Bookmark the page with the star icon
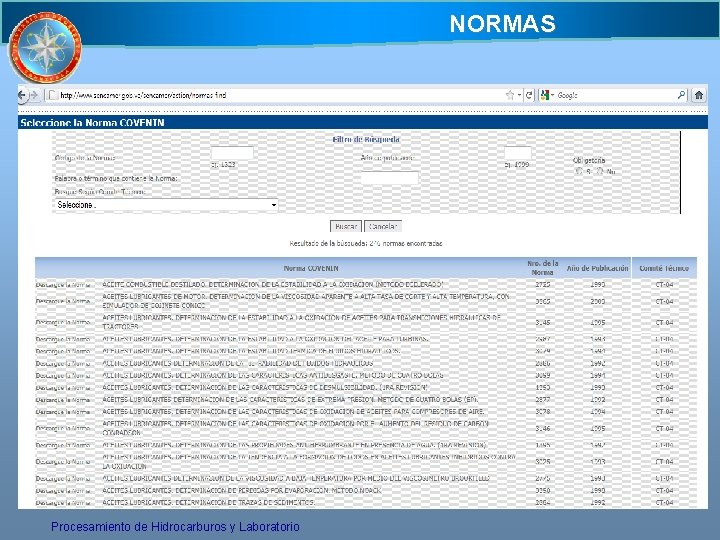Image resolution: width=720 pixels, height=540 pixels. (510, 95)
